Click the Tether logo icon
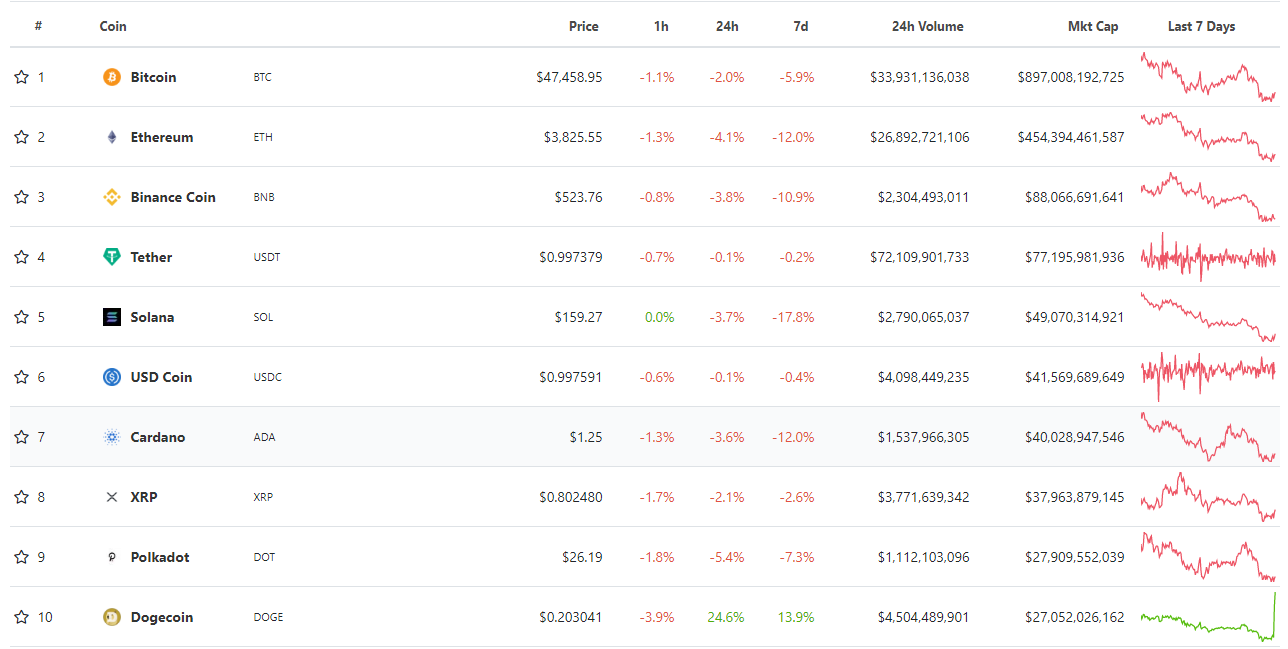Viewport: 1288px width, 649px height. tap(112, 257)
